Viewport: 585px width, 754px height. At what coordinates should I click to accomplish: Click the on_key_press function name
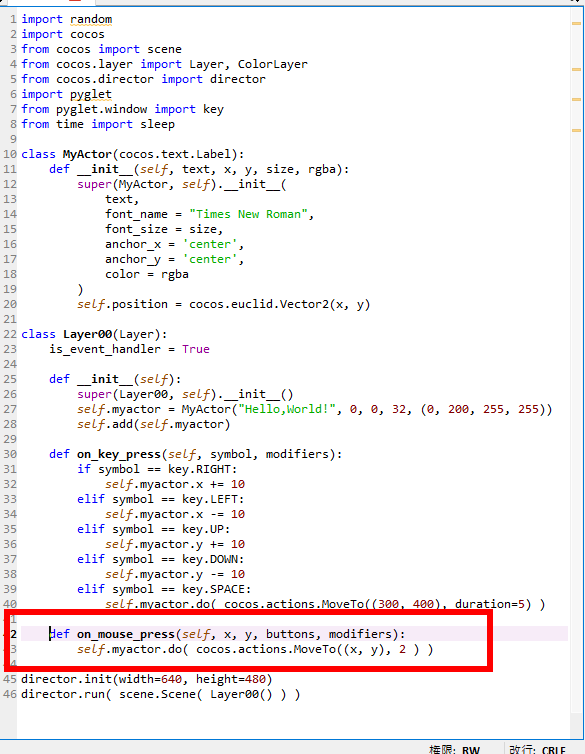(x=119, y=454)
